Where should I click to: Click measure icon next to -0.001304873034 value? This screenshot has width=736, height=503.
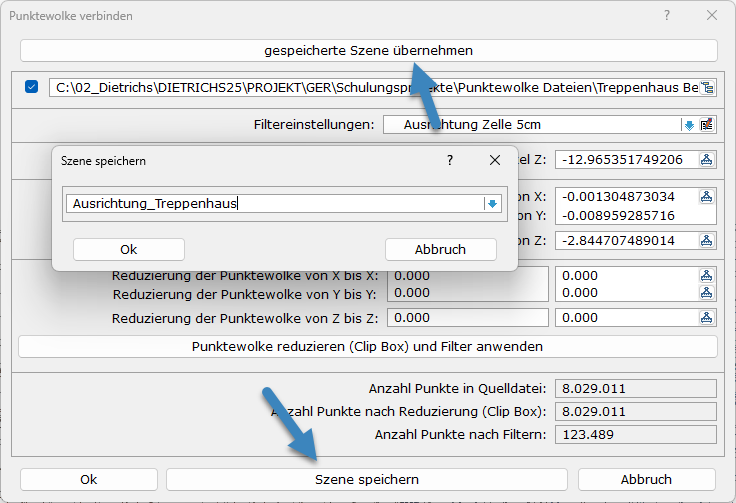[707, 196]
